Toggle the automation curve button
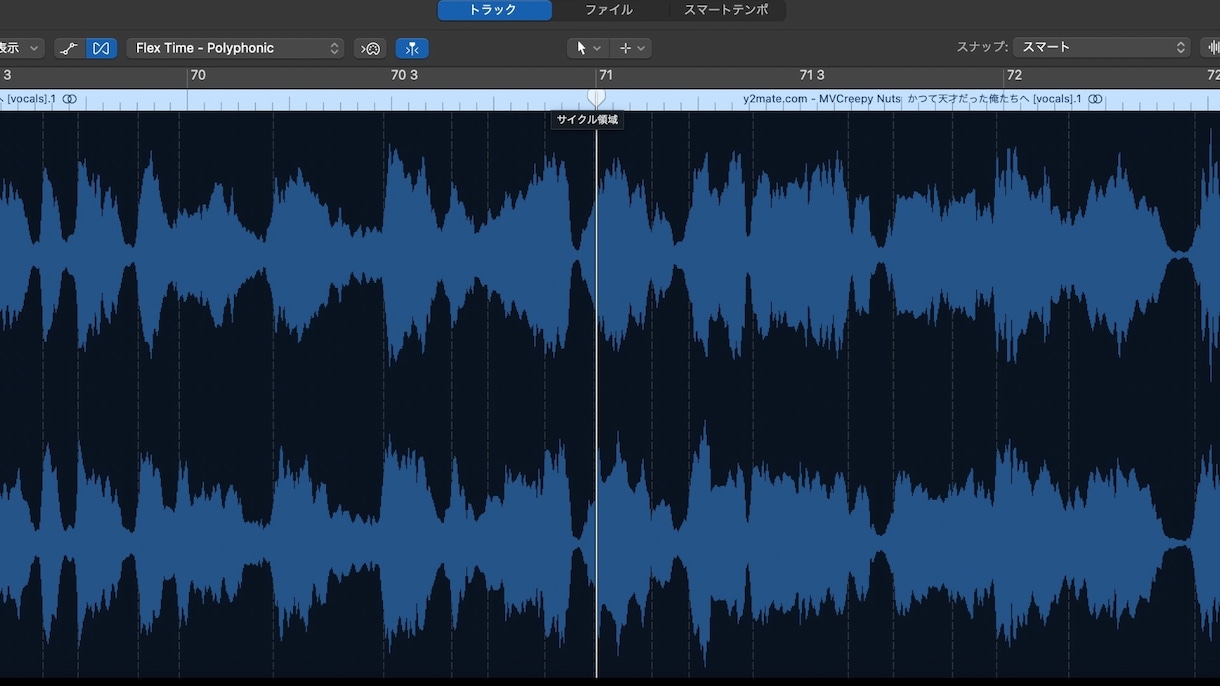The height and width of the screenshot is (686, 1220). tap(69, 48)
